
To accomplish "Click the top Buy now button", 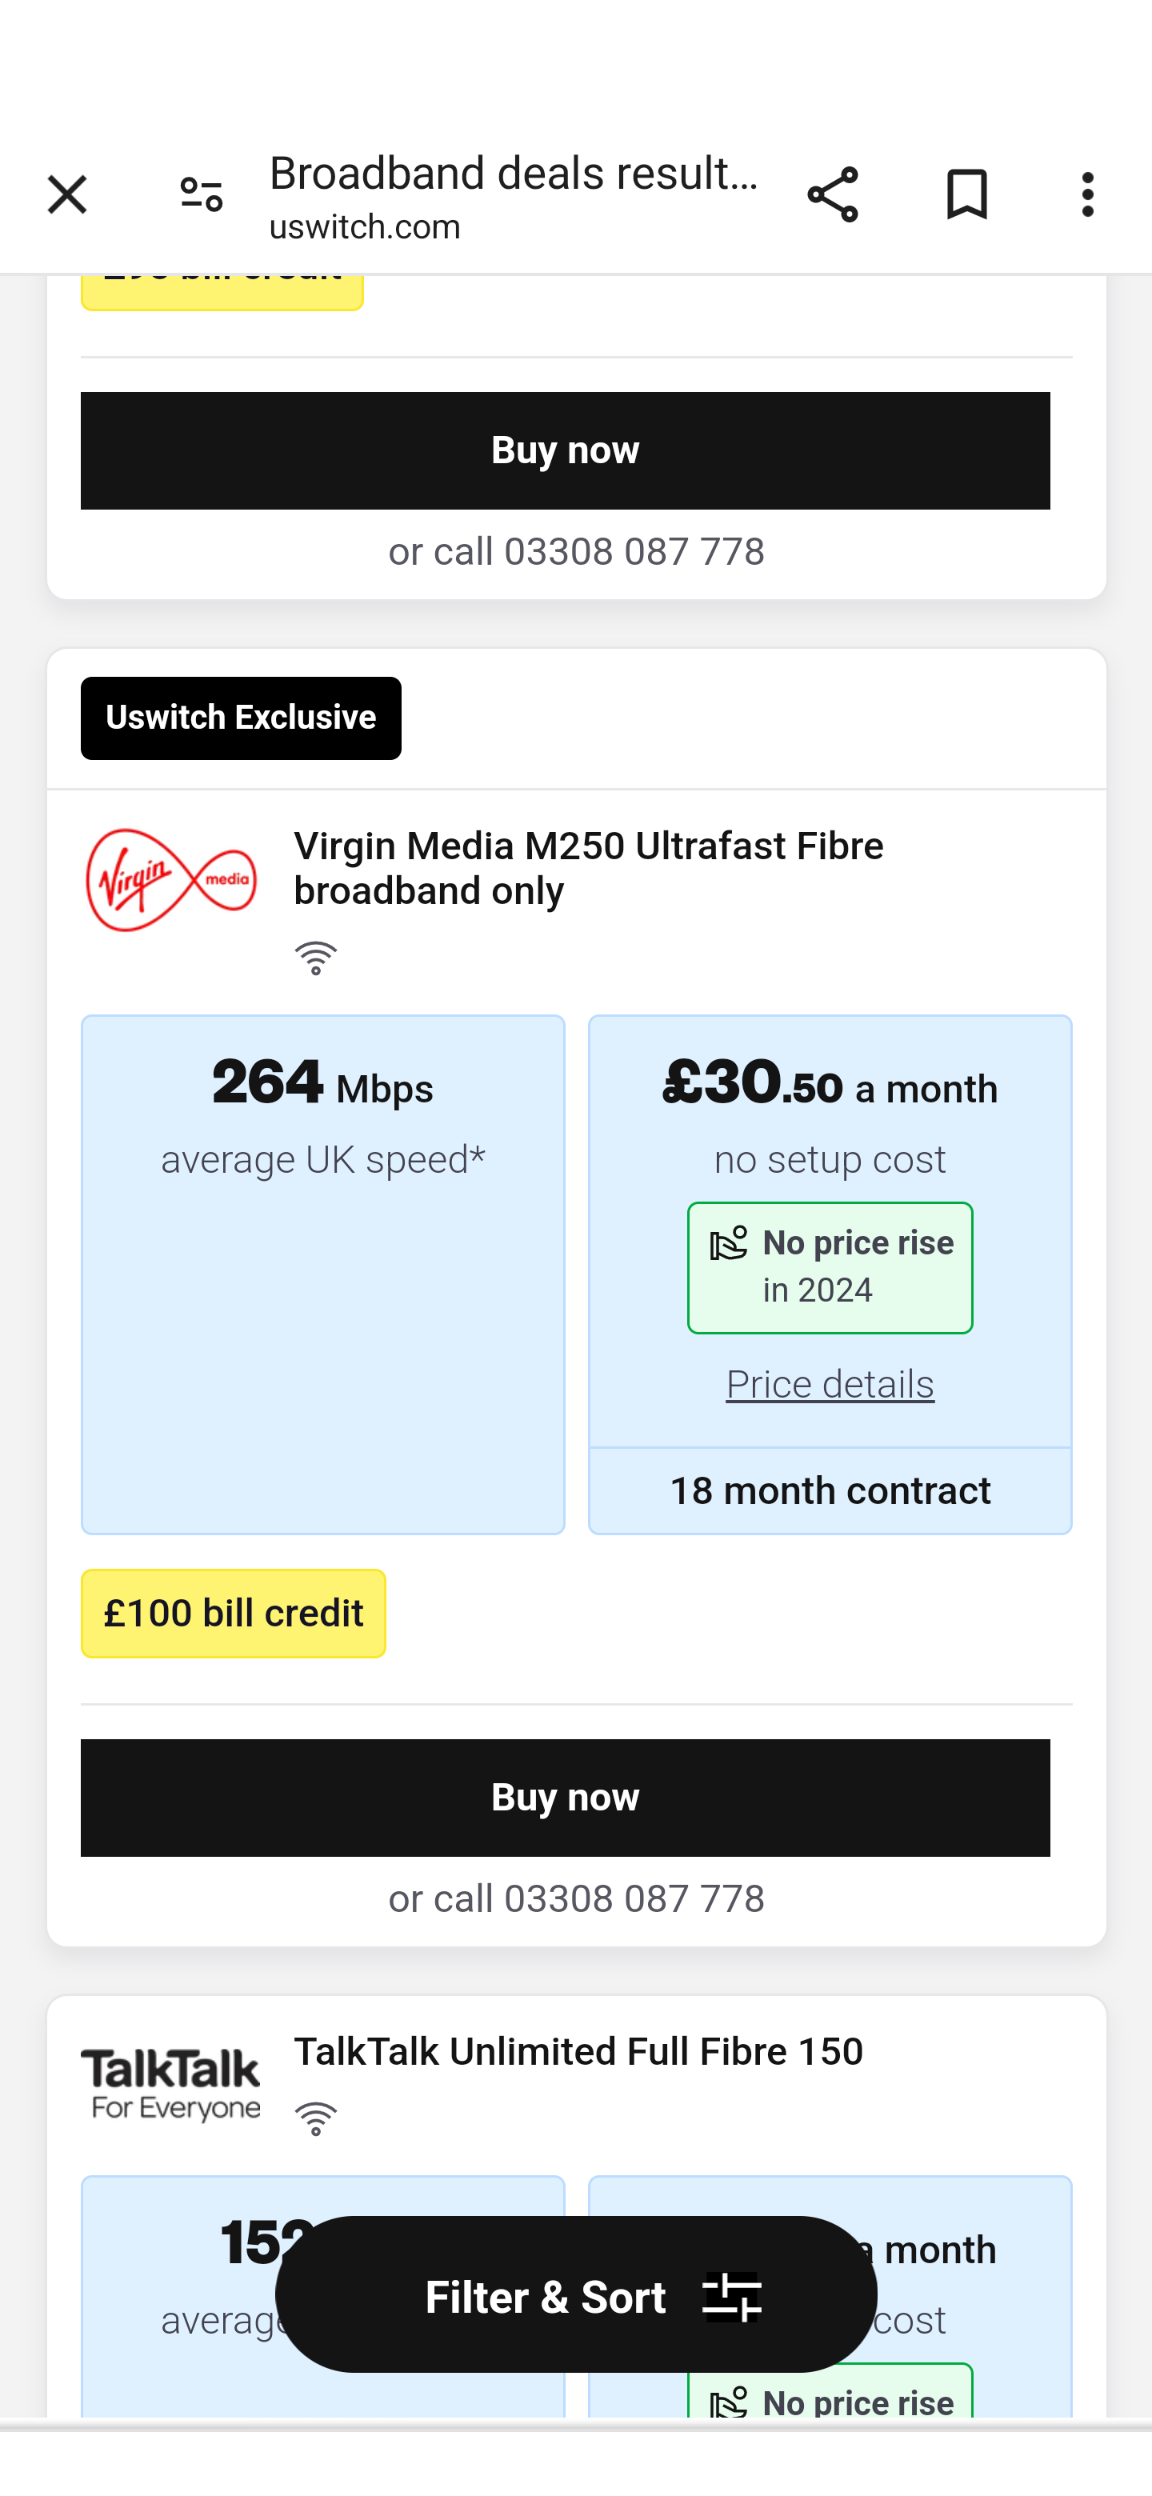I will 565,451.
